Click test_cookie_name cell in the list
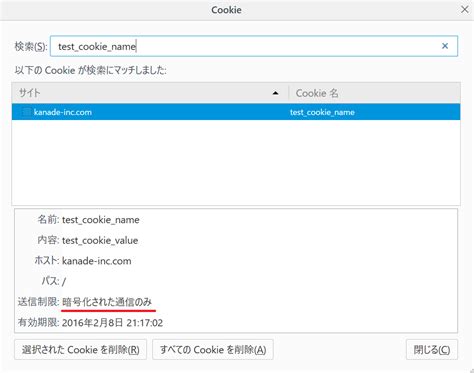 pos(322,112)
